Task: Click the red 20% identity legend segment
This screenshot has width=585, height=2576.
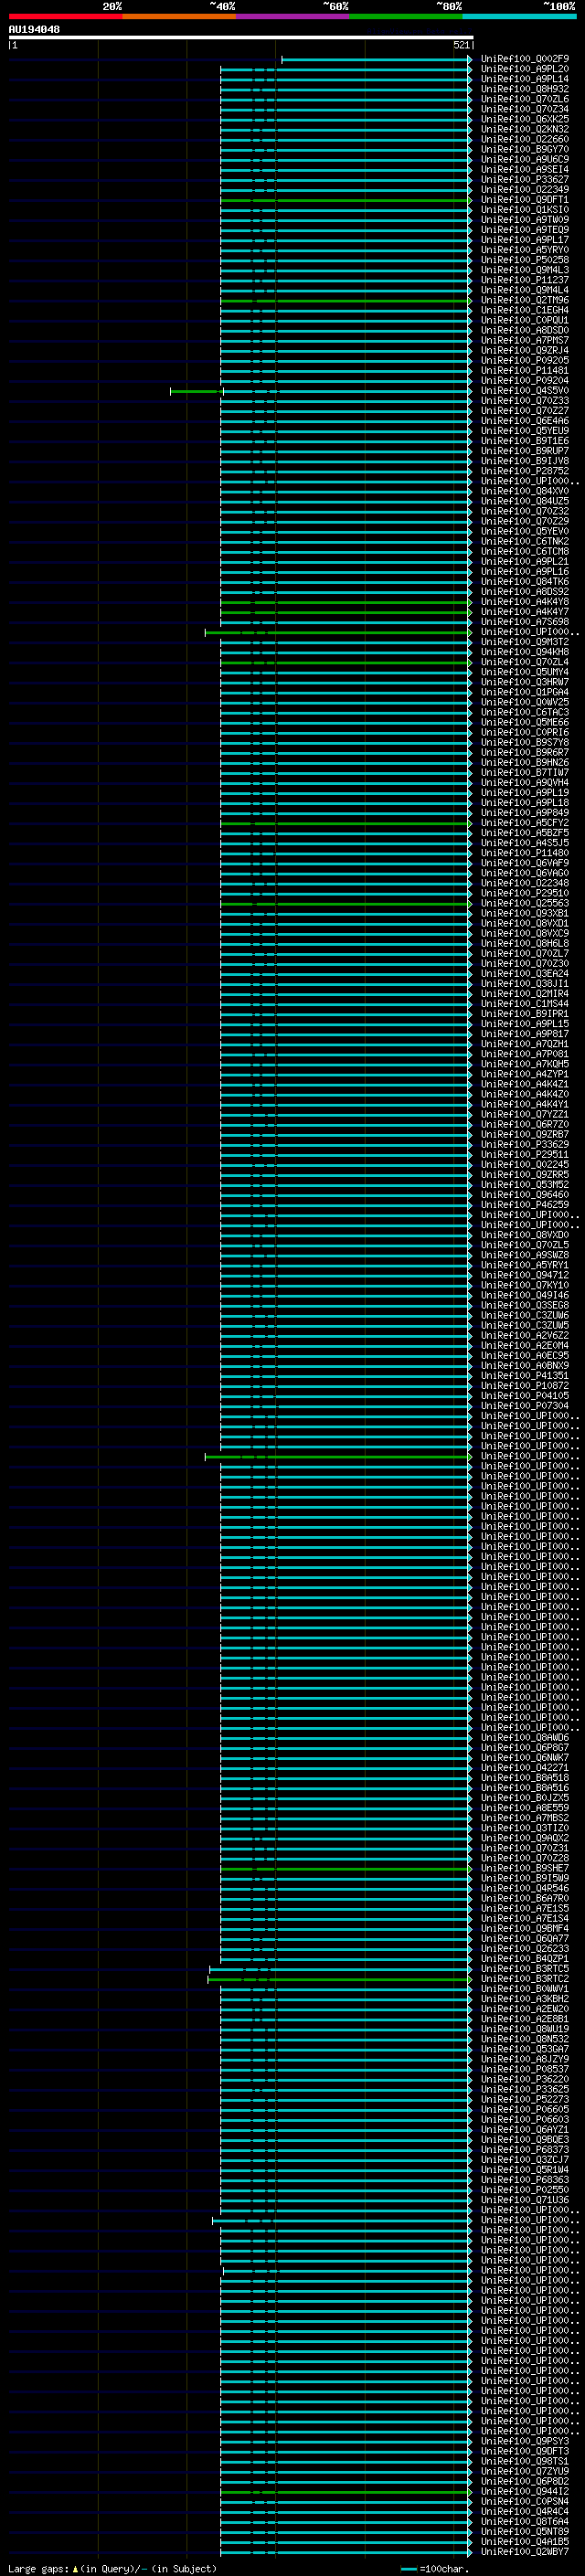Action: tap(65, 16)
